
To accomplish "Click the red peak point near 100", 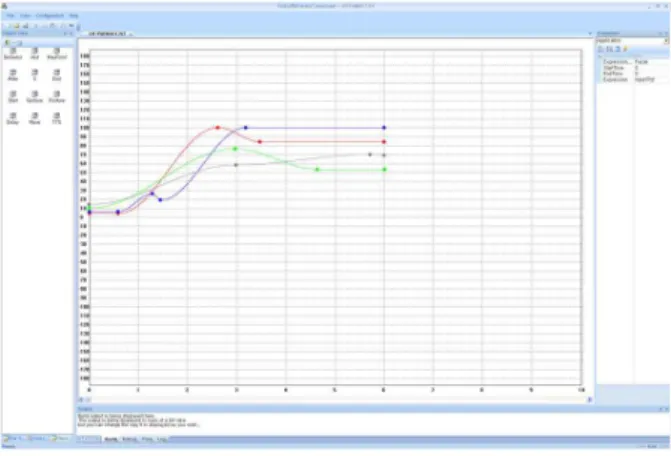I will point(218,127).
